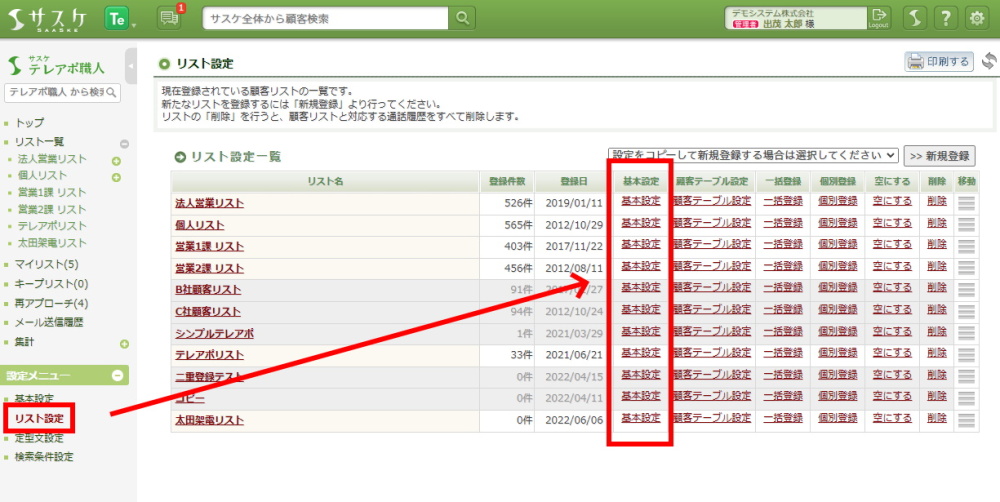Click the green plus next to 法人営業リスト
Image resolution: width=1000 pixels, height=502 pixels.
(x=116, y=160)
